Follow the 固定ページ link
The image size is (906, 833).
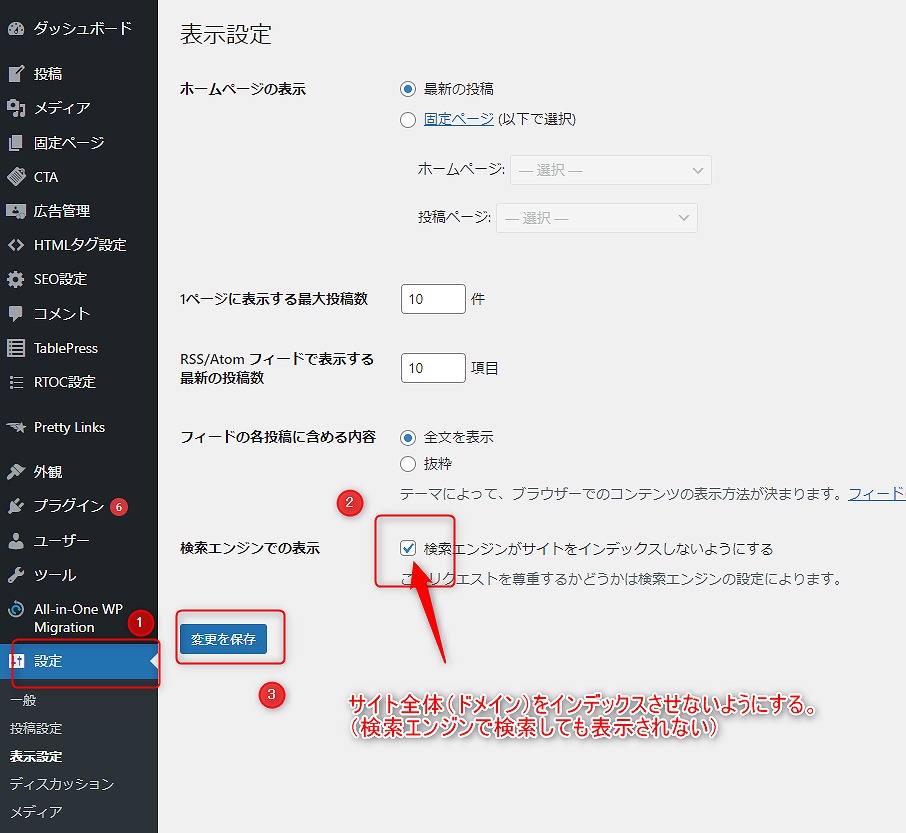tap(458, 119)
